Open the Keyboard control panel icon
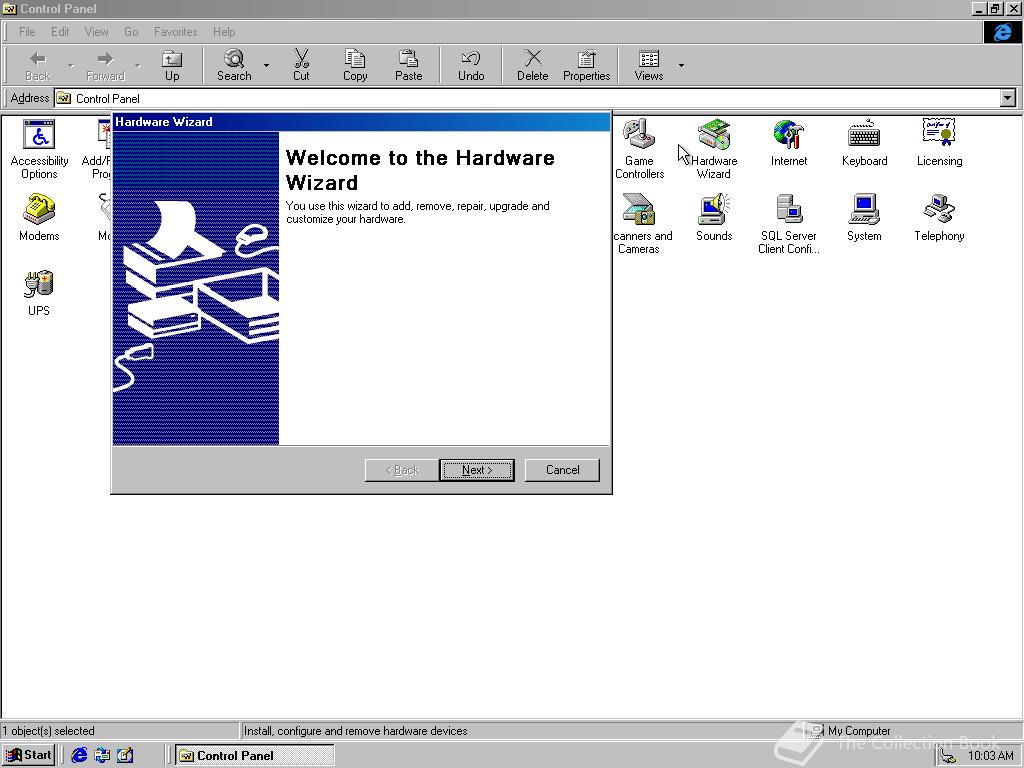The image size is (1024, 768). coord(864,142)
